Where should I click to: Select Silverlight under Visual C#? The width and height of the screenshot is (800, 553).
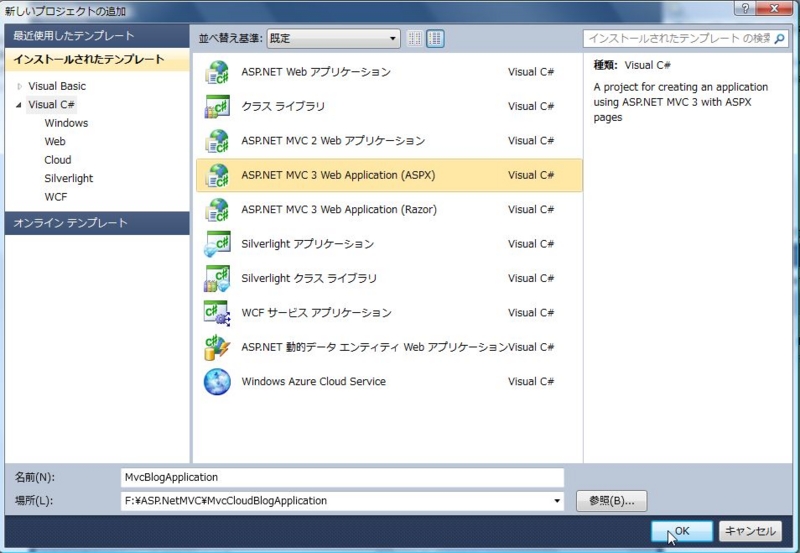click(68, 178)
